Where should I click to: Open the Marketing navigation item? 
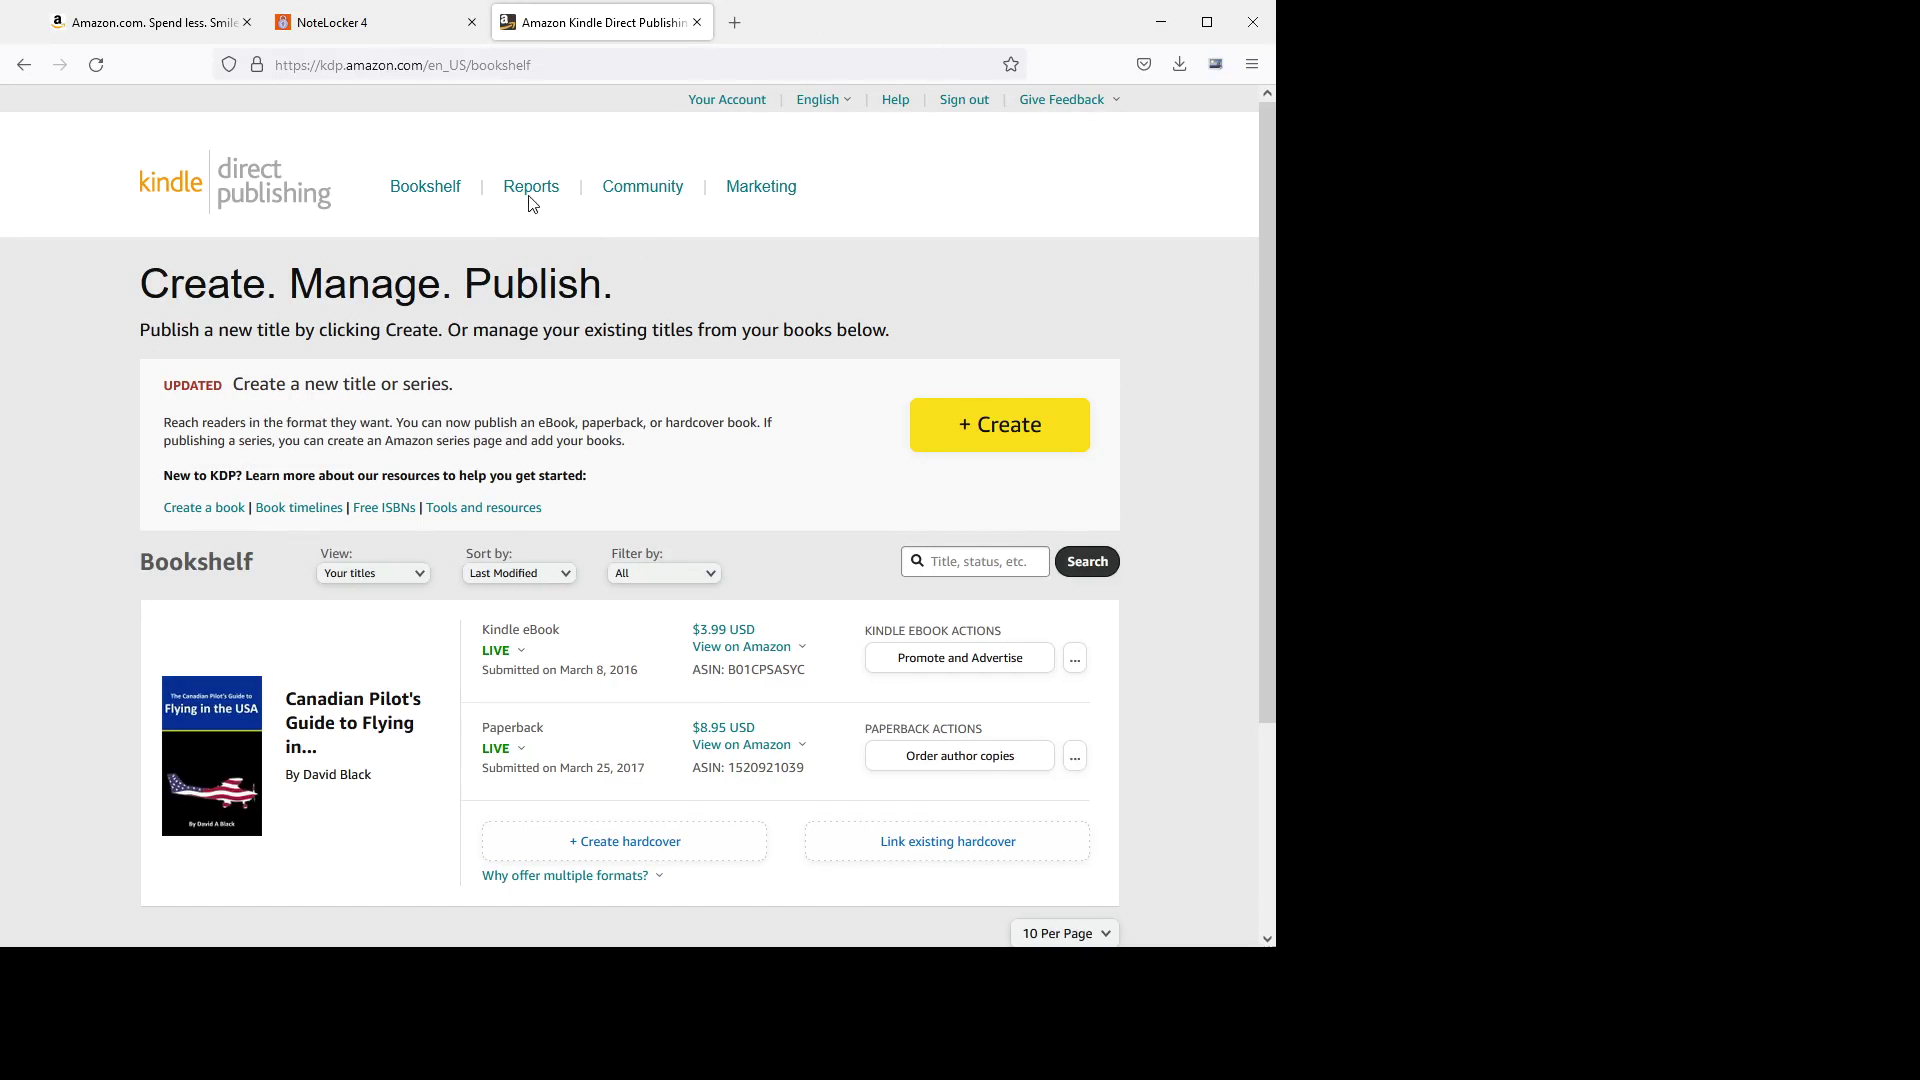pos(761,187)
